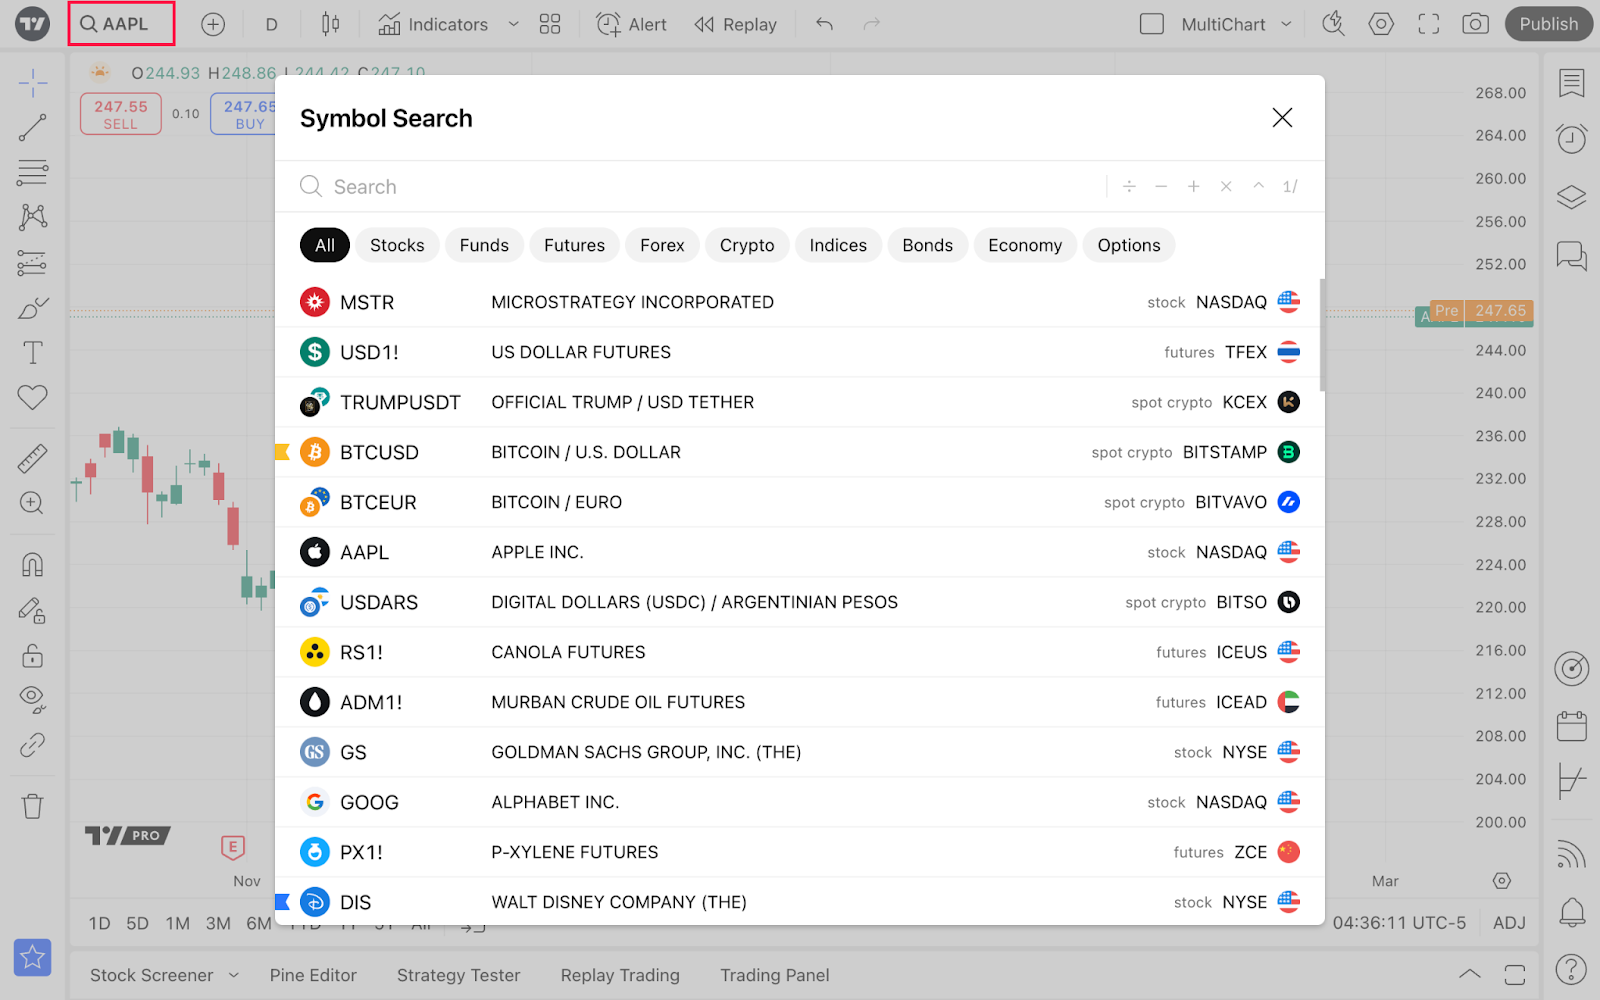The image size is (1600, 1000).
Task: Open chart settings hexagon icon
Action: [x=1381, y=24]
